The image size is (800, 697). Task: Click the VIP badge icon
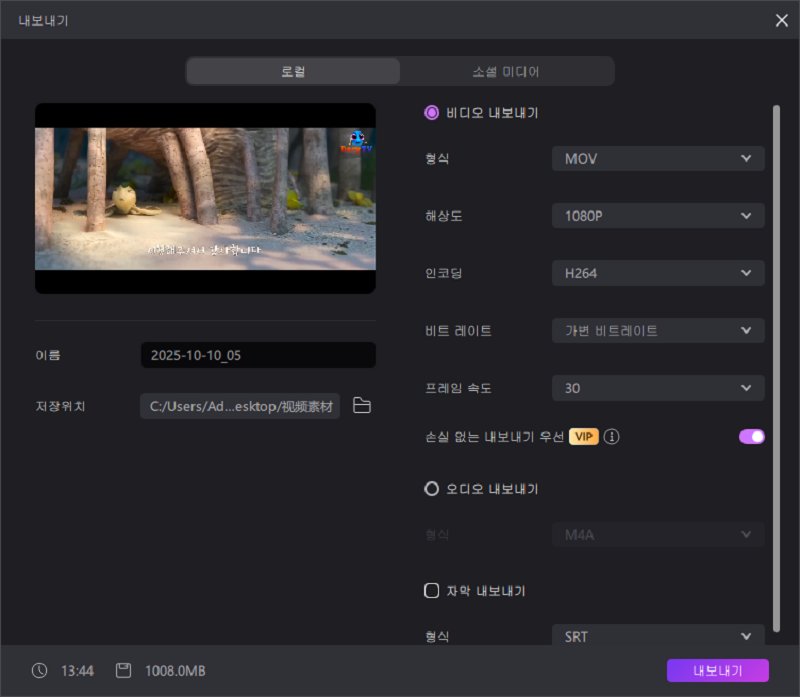[584, 437]
